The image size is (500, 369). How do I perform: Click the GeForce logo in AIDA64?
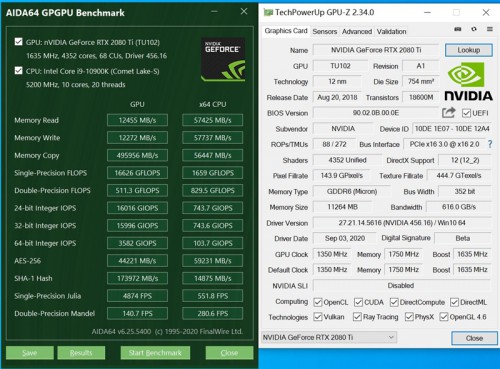pyautogui.click(x=223, y=59)
